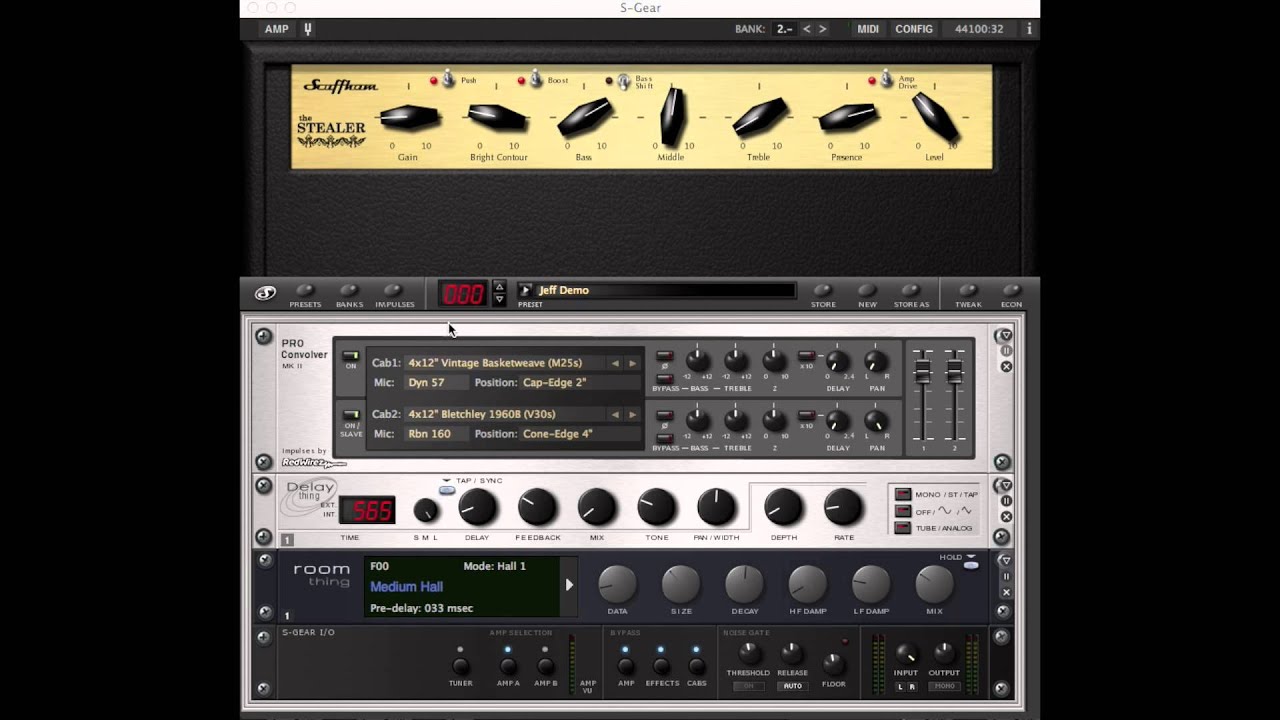
Task: Open Cab1 Position Cap-Edge 2" selector
Action: (578, 382)
